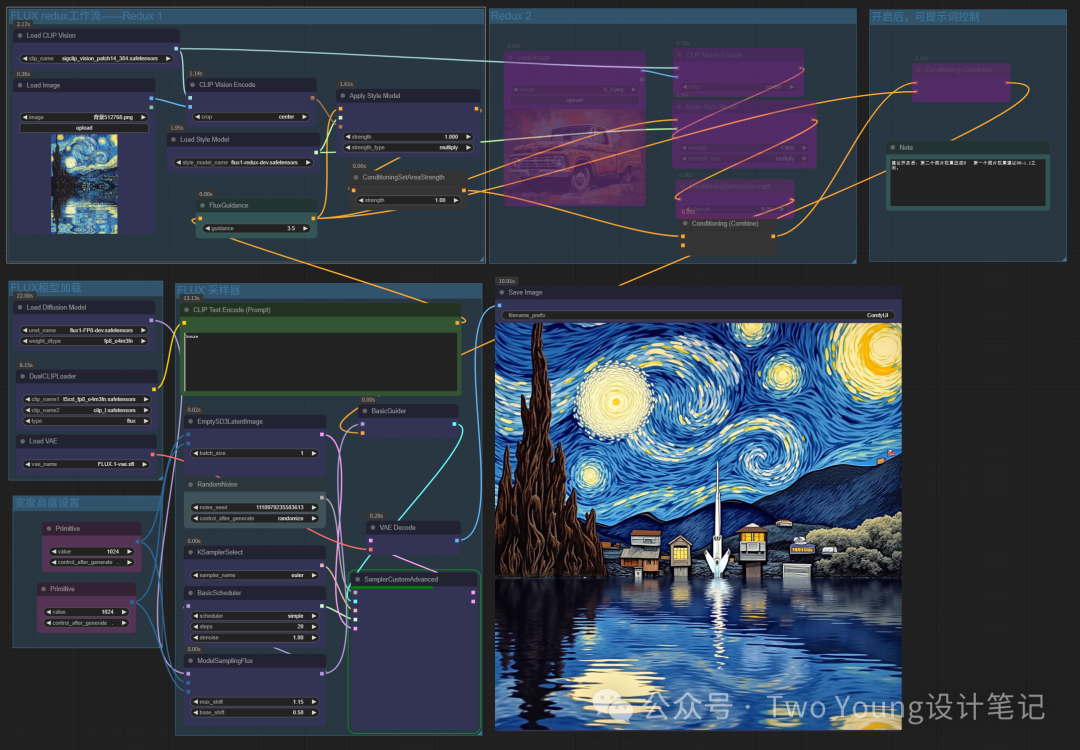Screen dimensions: 1080x750
Task: Click the red VAE output port on Load VAE
Action: tap(152, 454)
